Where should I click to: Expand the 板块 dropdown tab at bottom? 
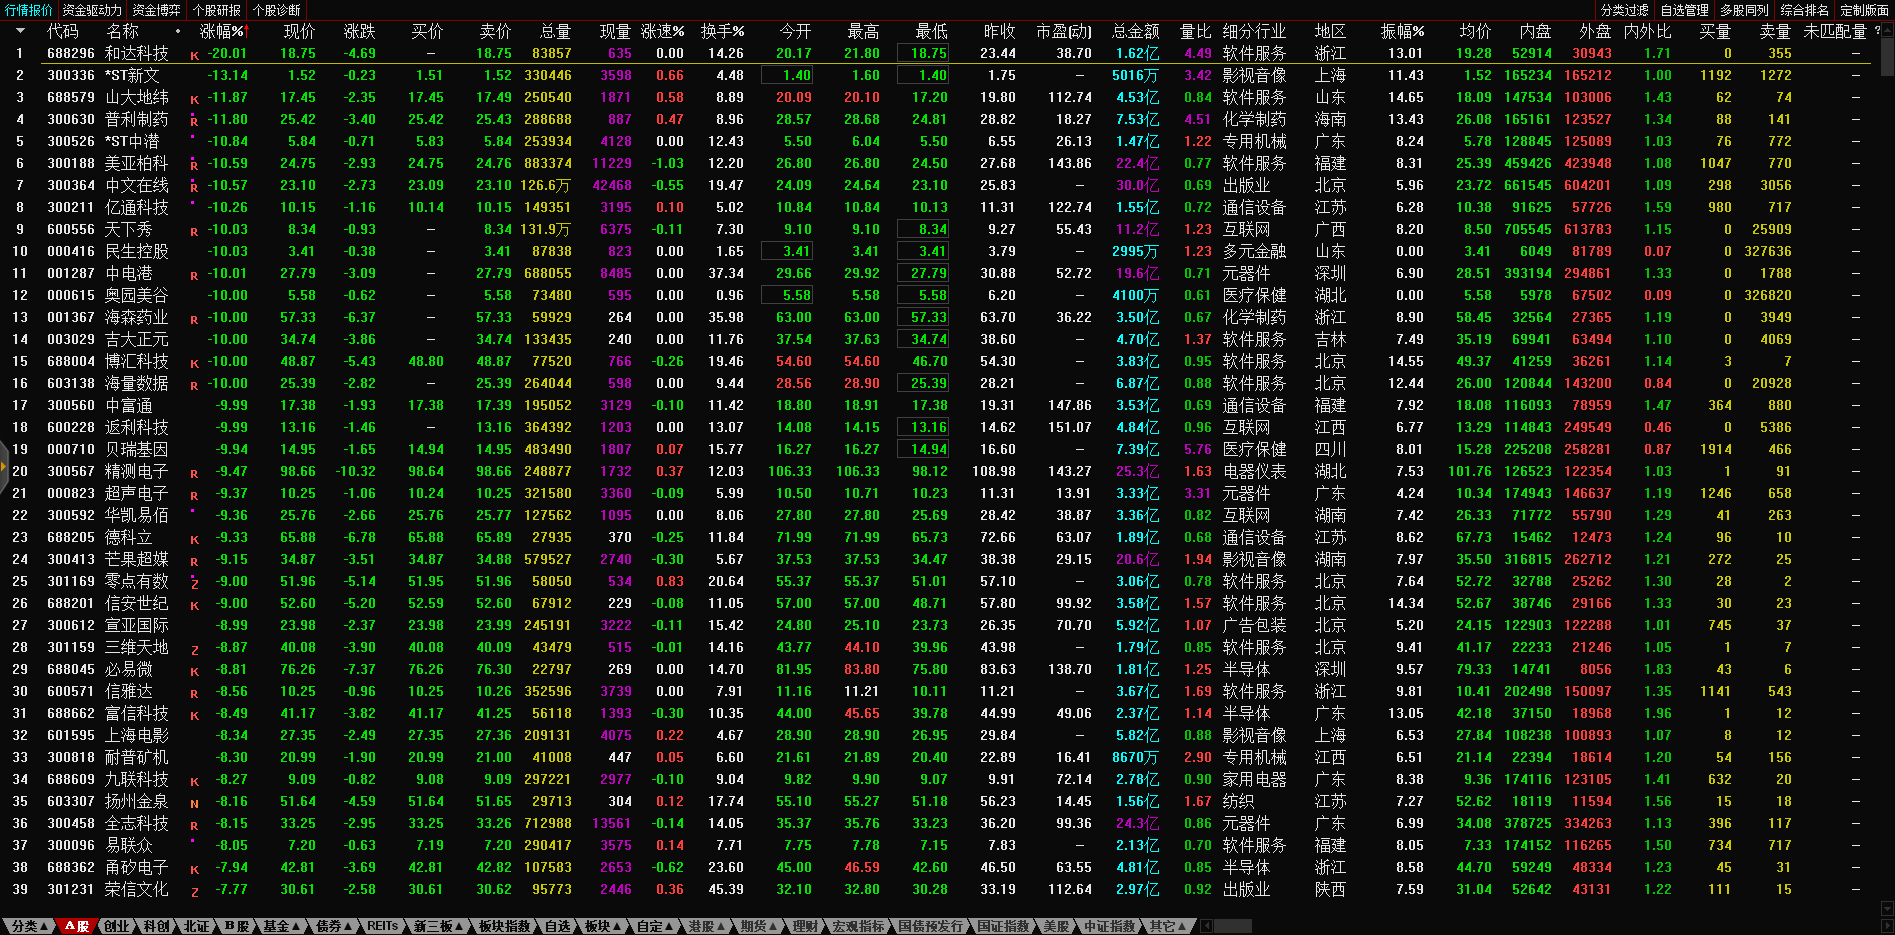tap(603, 926)
